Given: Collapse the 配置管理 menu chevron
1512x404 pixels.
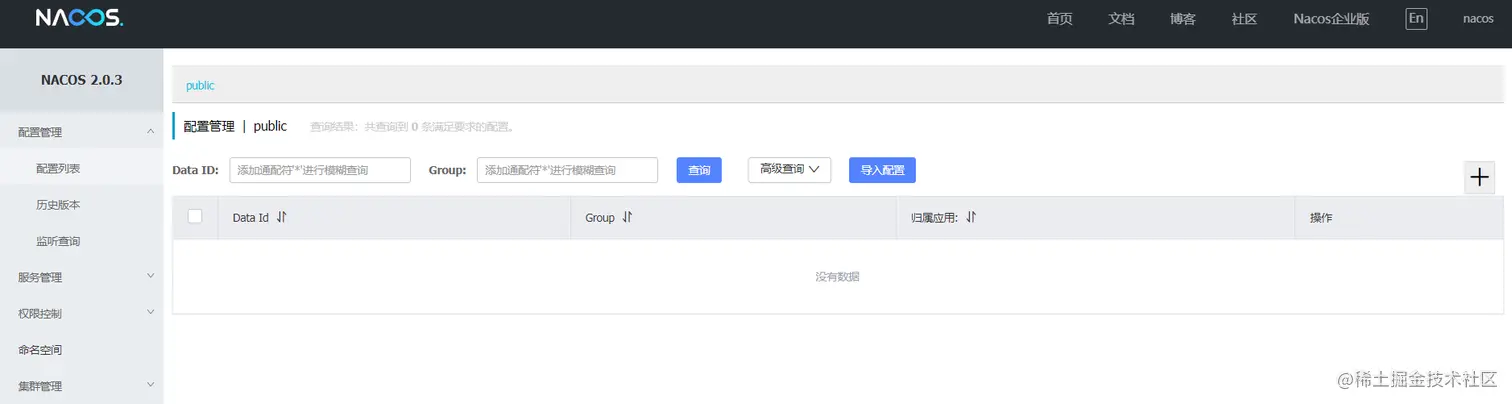Looking at the screenshot, I should click(x=150, y=131).
